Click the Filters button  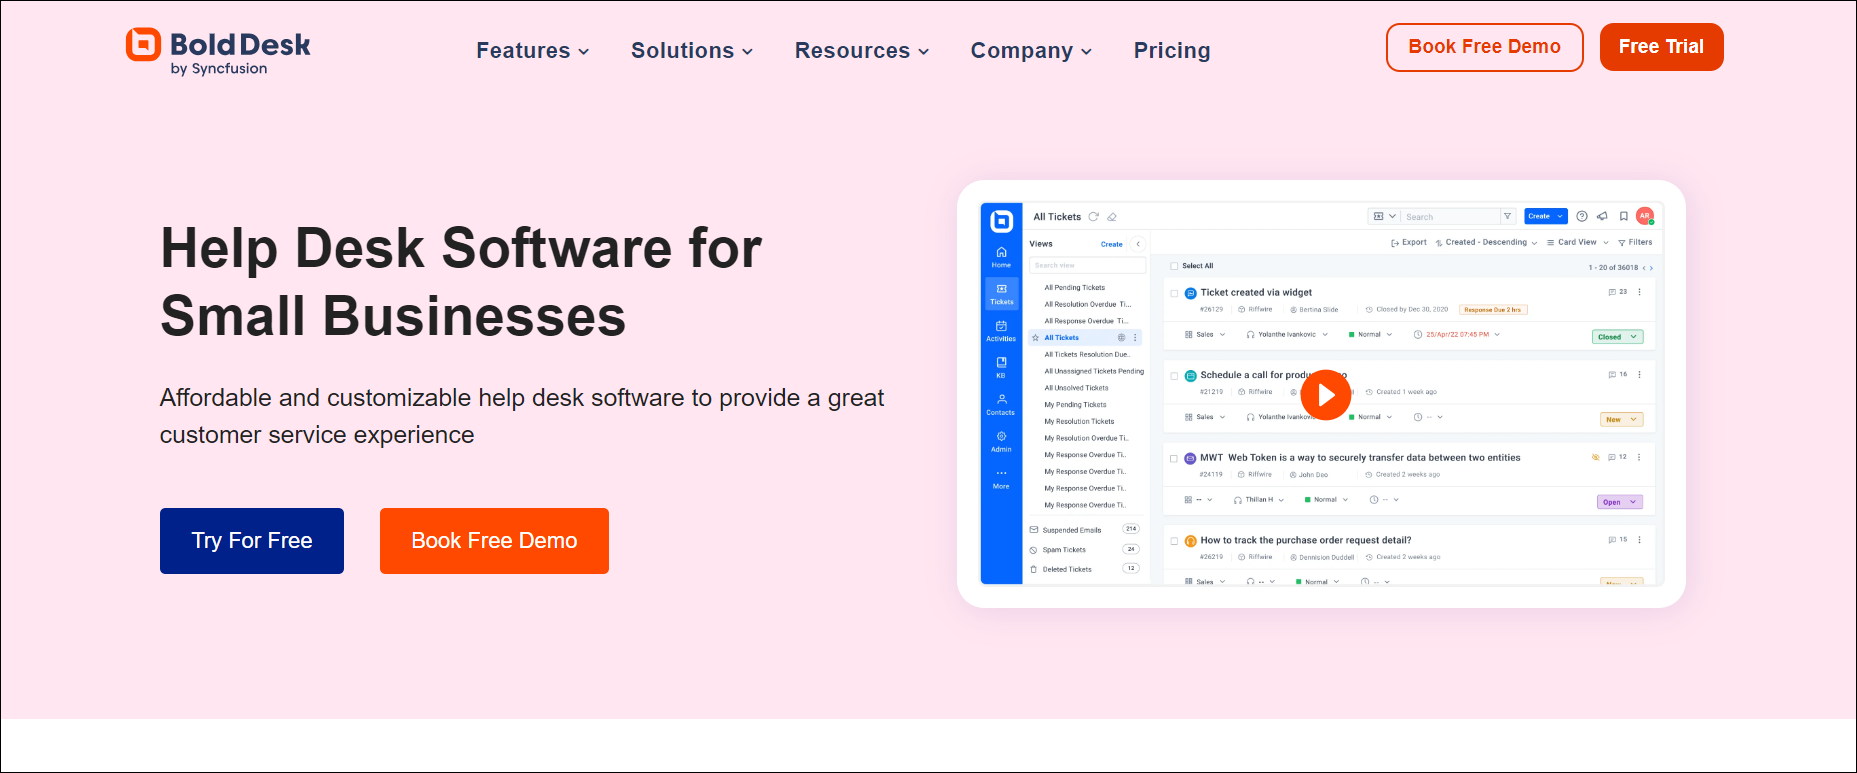tap(1635, 242)
